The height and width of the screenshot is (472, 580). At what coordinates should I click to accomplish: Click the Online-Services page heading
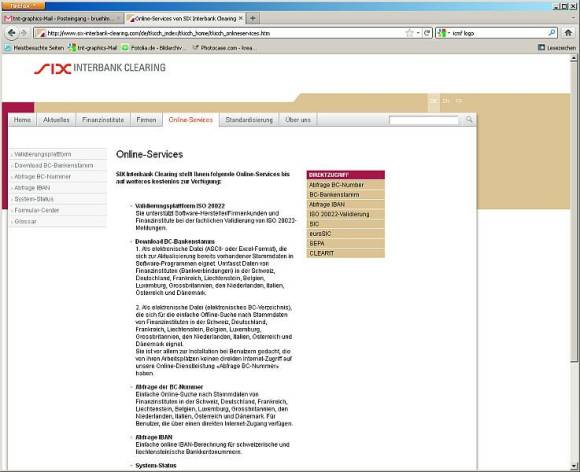[149, 154]
